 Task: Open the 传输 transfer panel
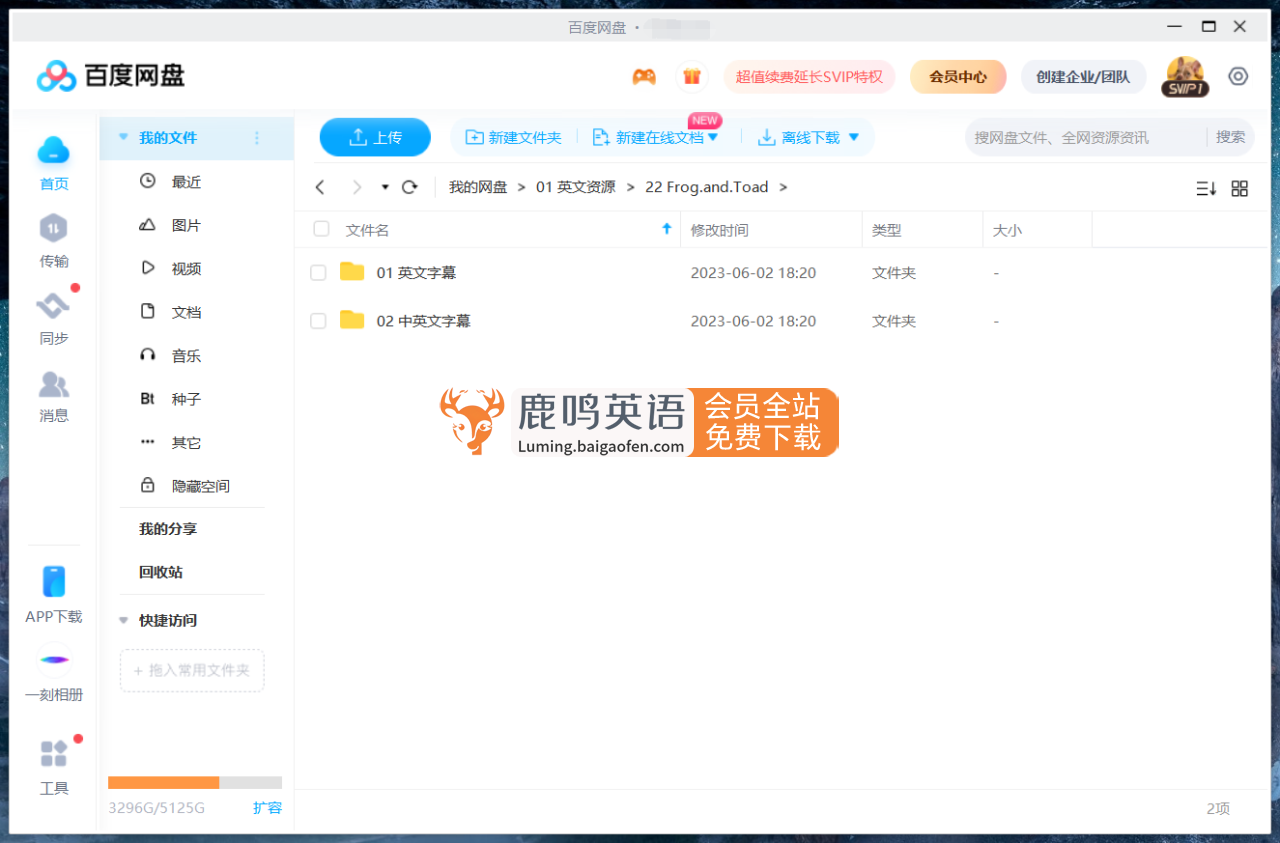click(54, 240)
